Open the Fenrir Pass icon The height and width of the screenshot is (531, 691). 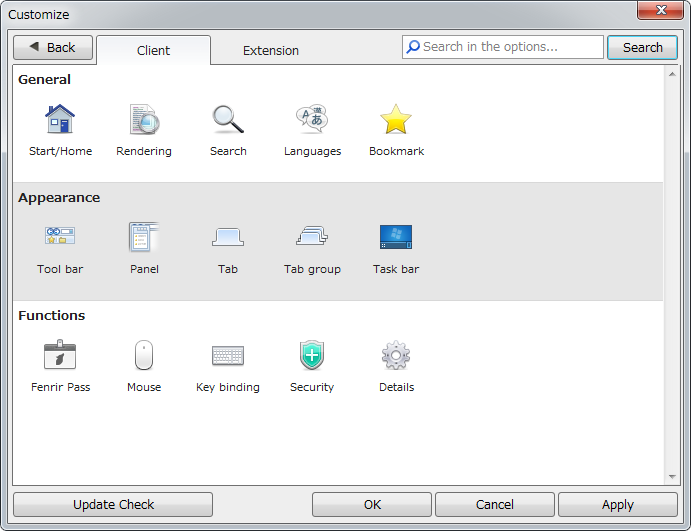click(60, 355)
